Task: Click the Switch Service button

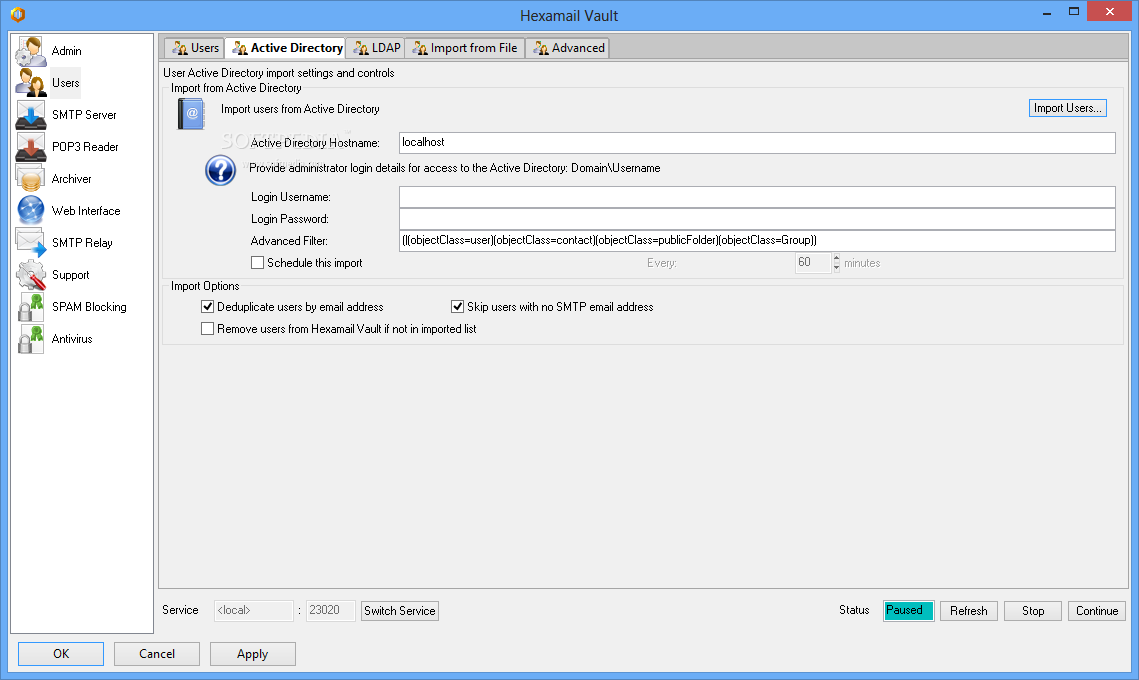Action: click(400, 611)
